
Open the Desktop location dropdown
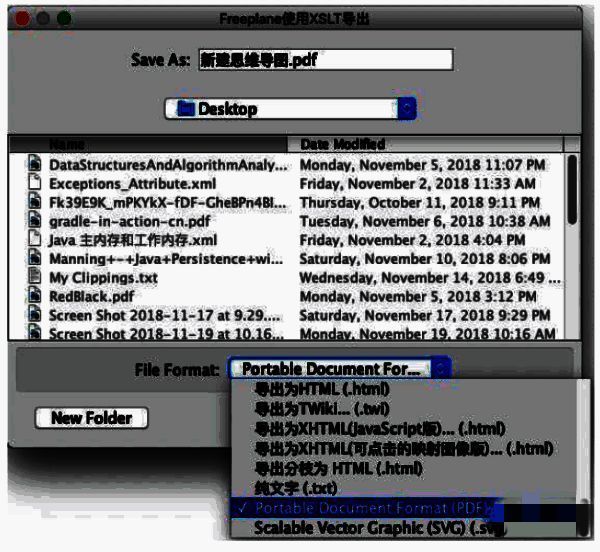290,109
